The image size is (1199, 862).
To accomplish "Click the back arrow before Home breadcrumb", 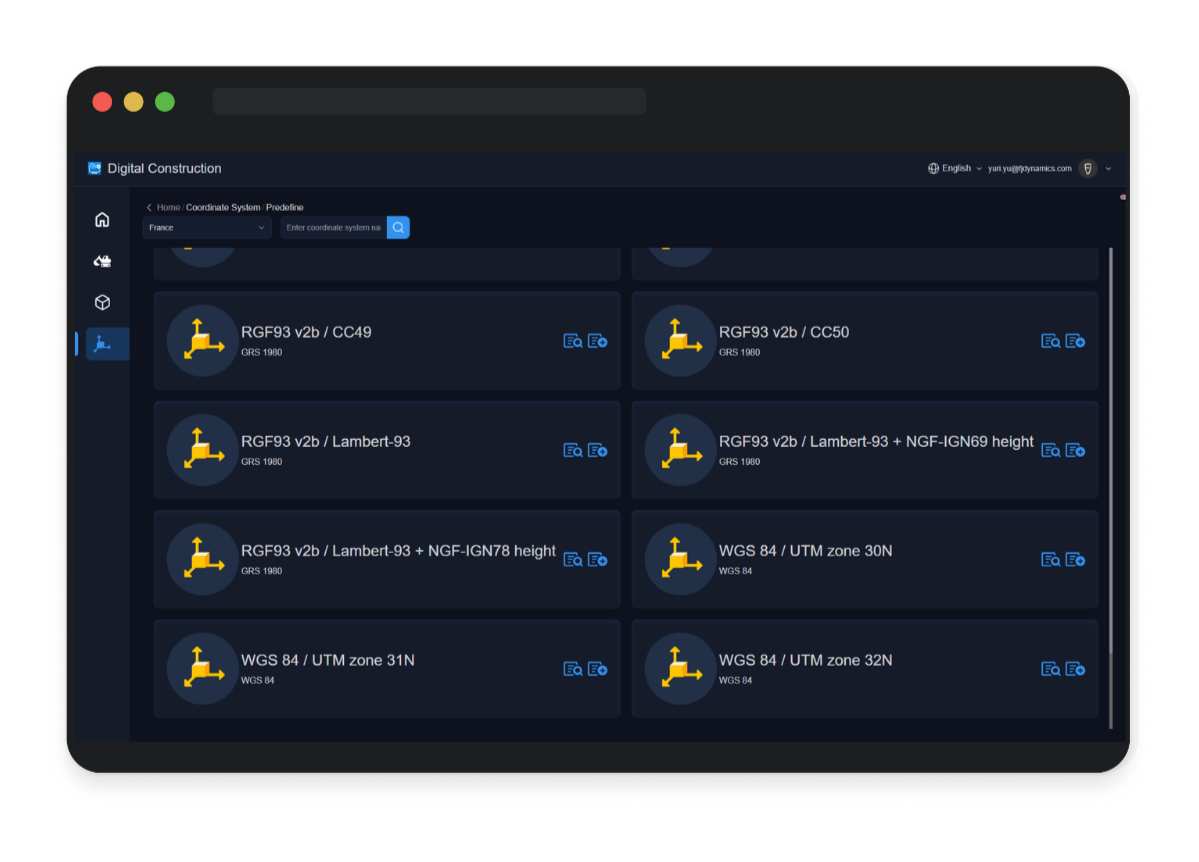I will click(x=149, y=208).
